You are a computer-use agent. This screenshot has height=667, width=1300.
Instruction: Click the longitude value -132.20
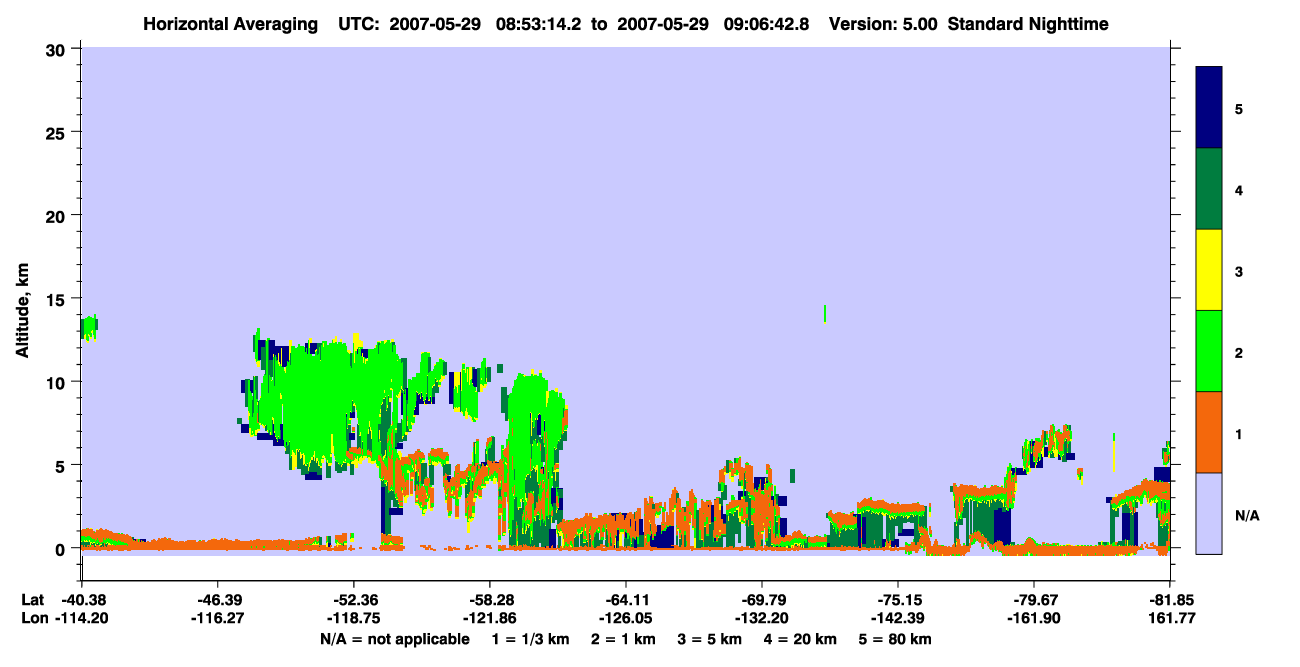click(x=762, y=618)
